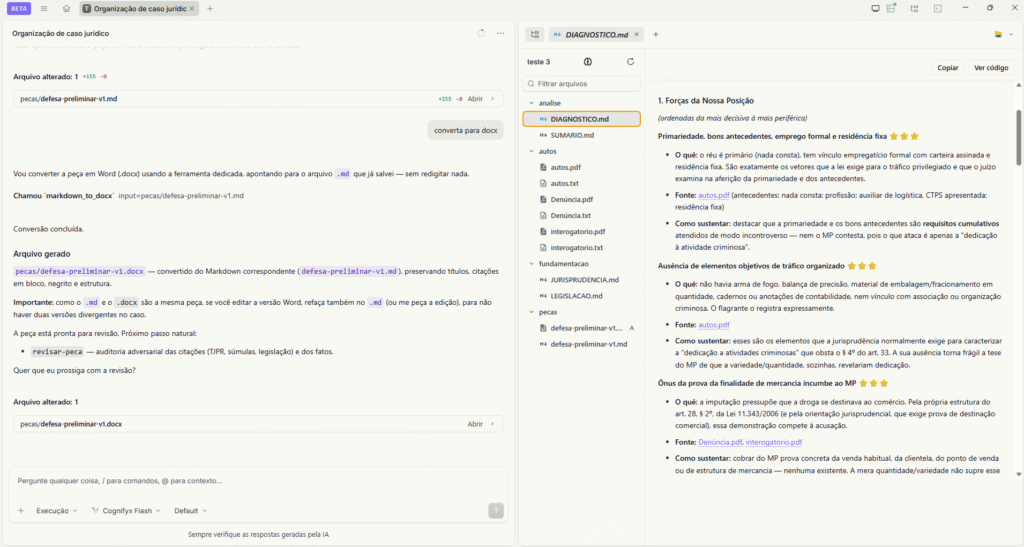Viewport: 1024px width, 547px height.
Task: Close the Organização de caso jurídic tab
Action: (x=191, y=8)
